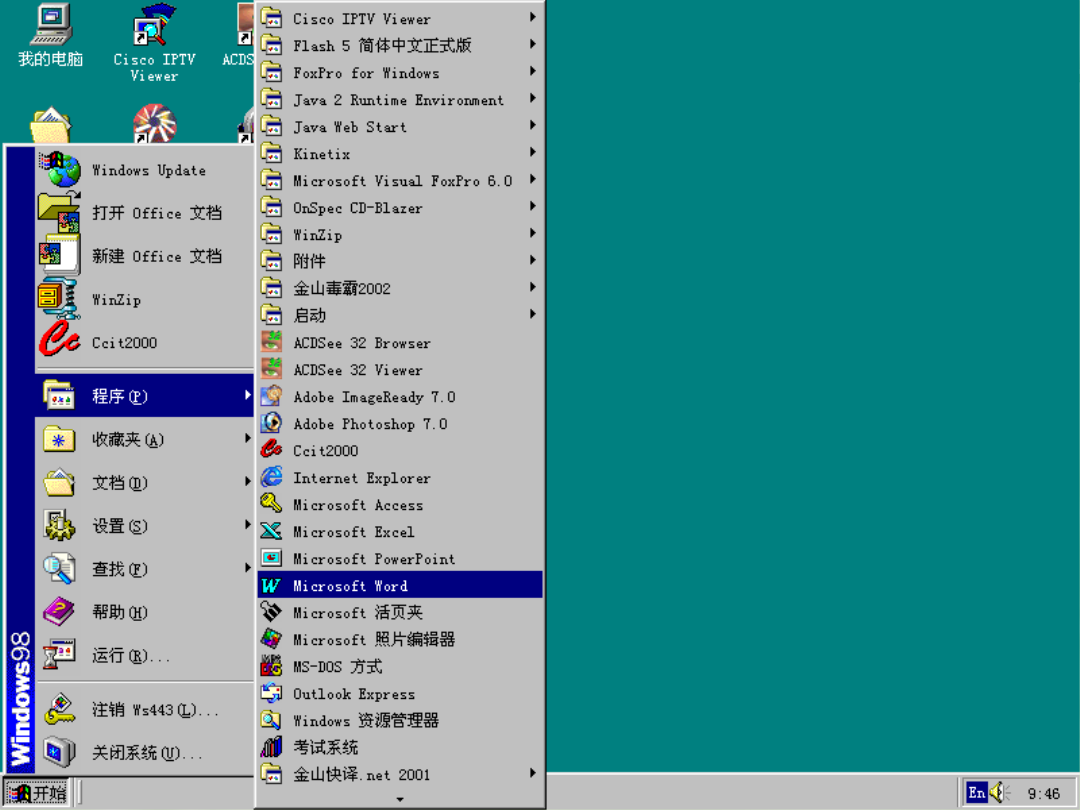Screen dimensions: 1080x810
Task: Click Microsoft 活页夹 icon
Action: (271, 612)
